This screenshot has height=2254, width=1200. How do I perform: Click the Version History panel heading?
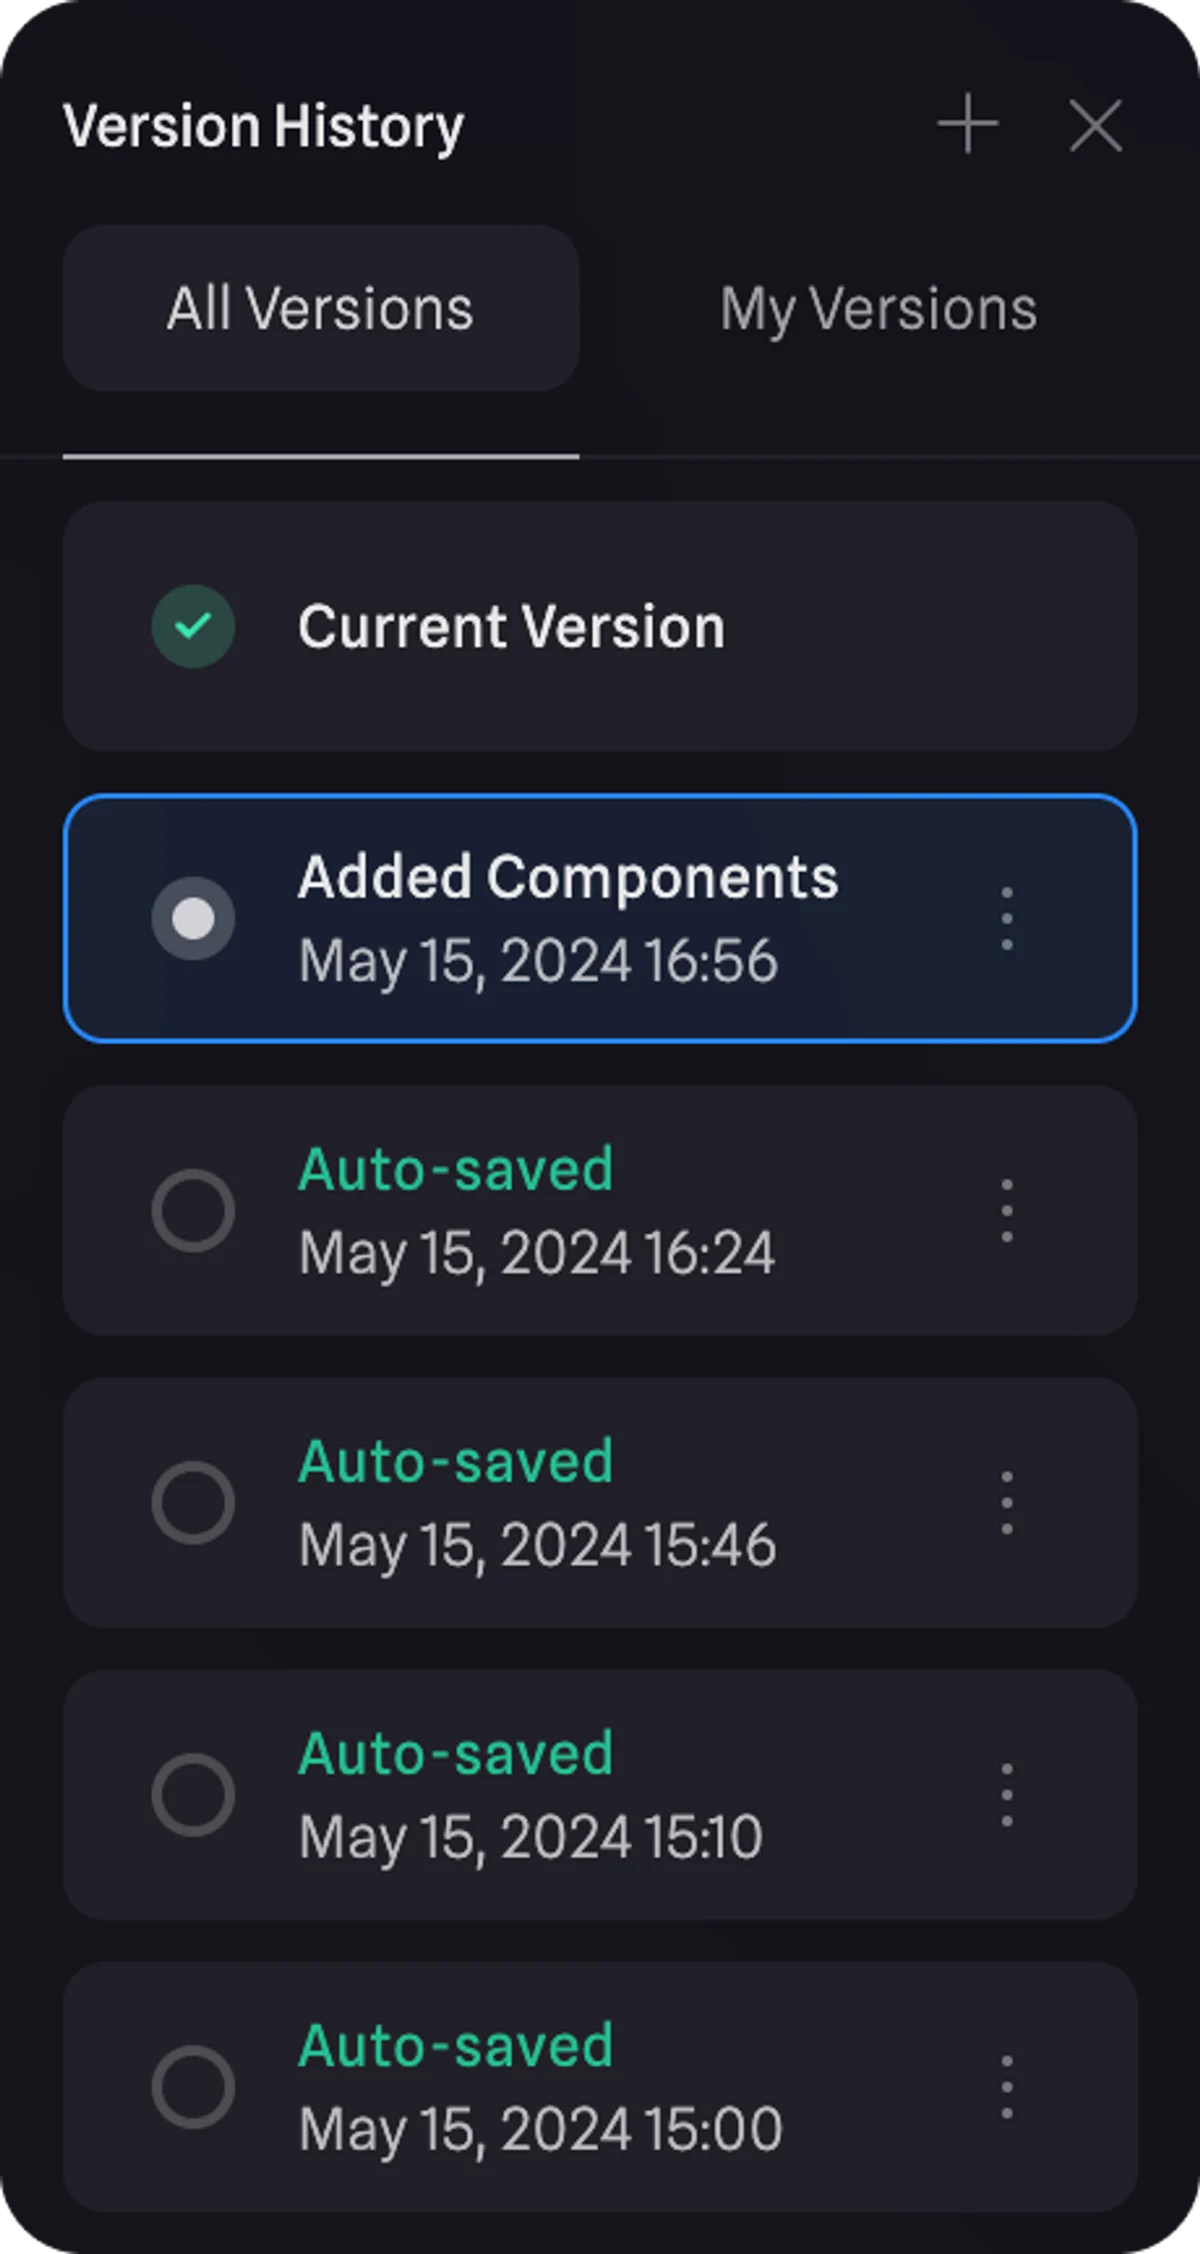pos(263,126)
